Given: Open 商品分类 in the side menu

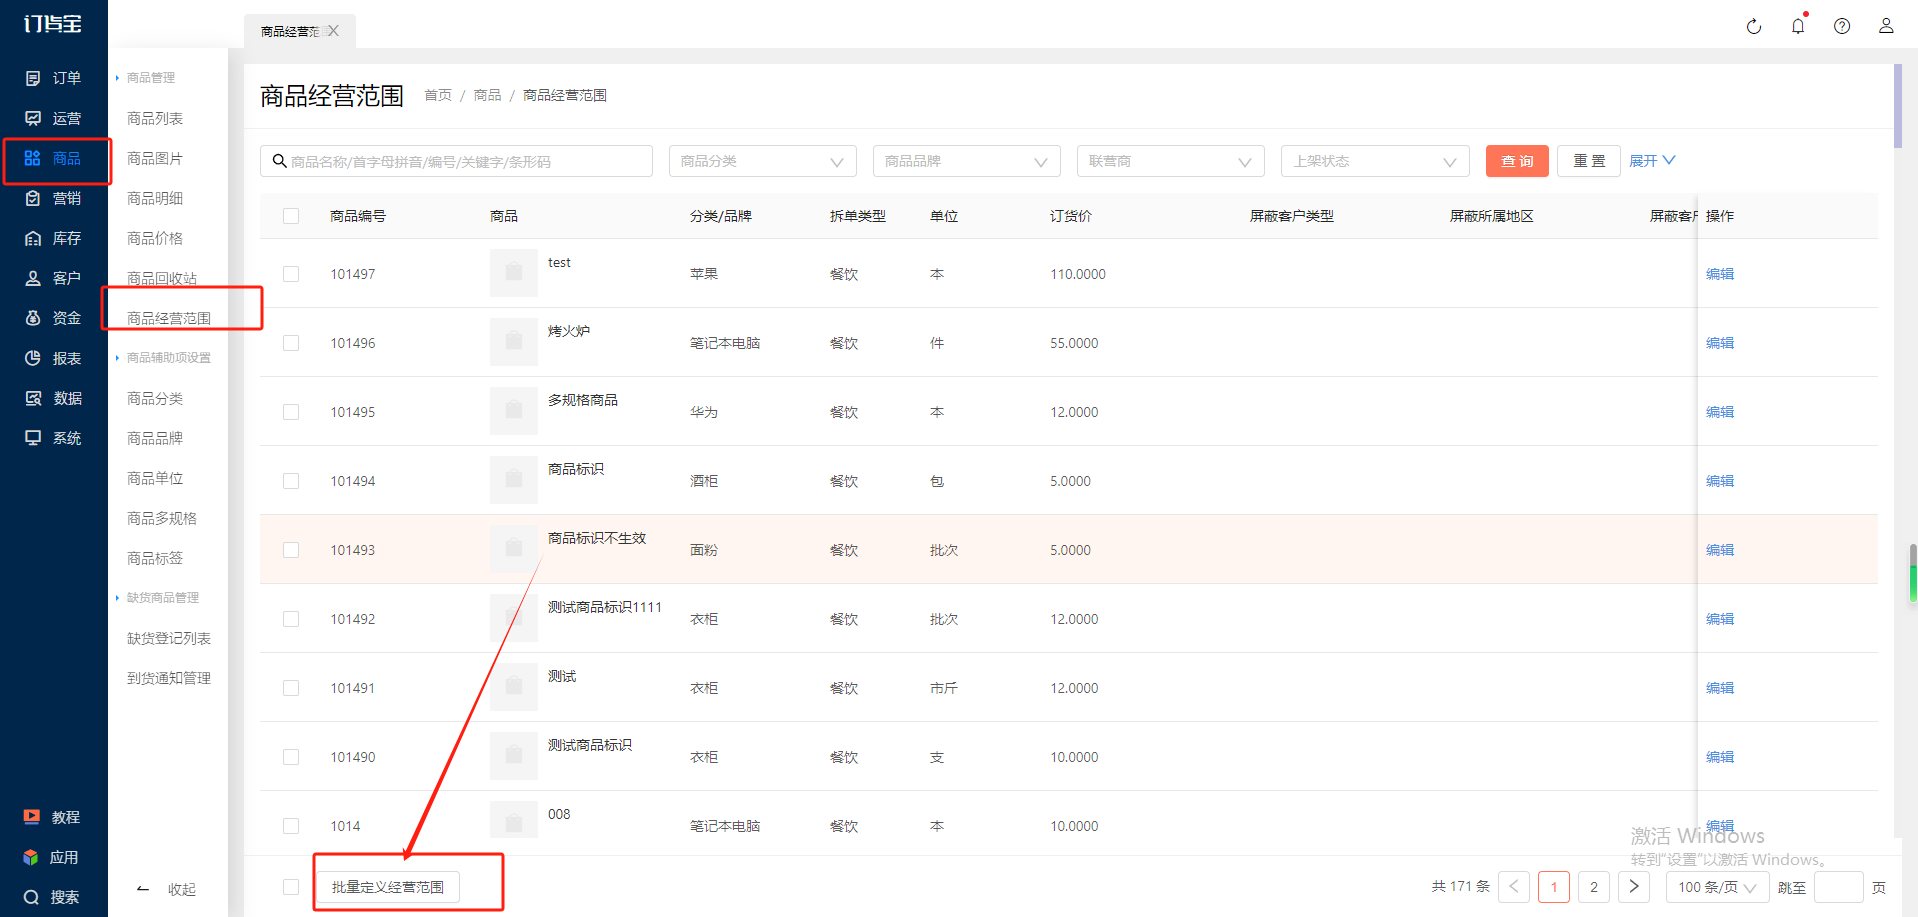Looking at the screenshot, I should tap(155, 398).
